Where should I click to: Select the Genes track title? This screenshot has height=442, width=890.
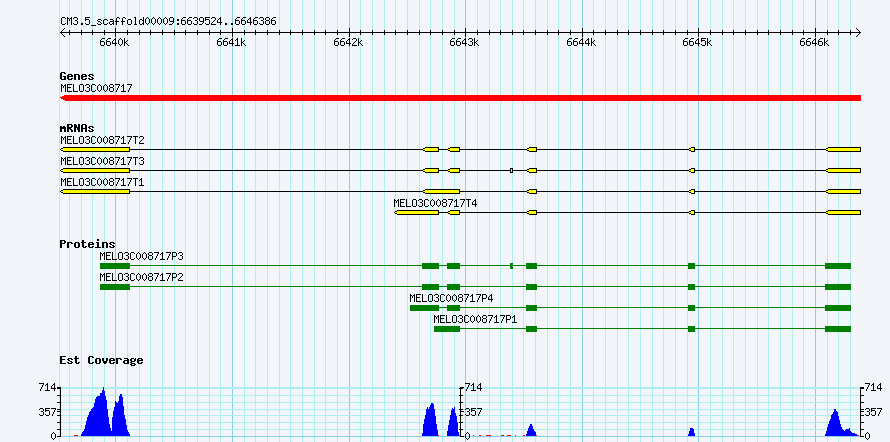tap(77, 76)
